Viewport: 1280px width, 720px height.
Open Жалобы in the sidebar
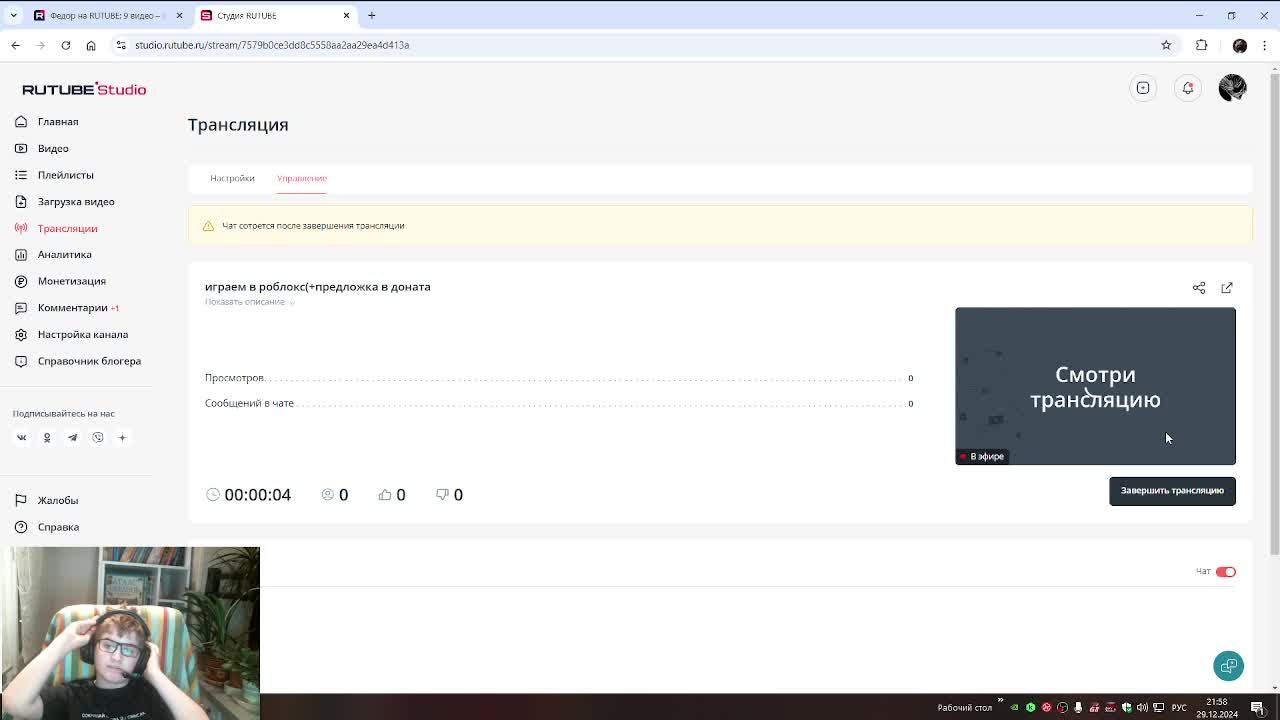pyautogui.click(x=57, y=500)
